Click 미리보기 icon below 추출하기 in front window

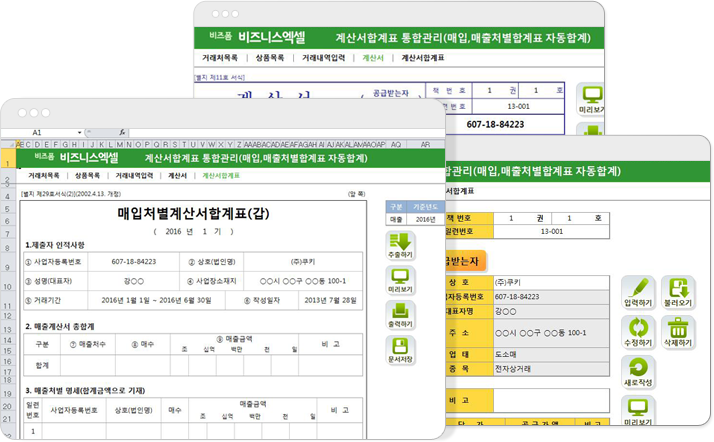coord(400,281)
